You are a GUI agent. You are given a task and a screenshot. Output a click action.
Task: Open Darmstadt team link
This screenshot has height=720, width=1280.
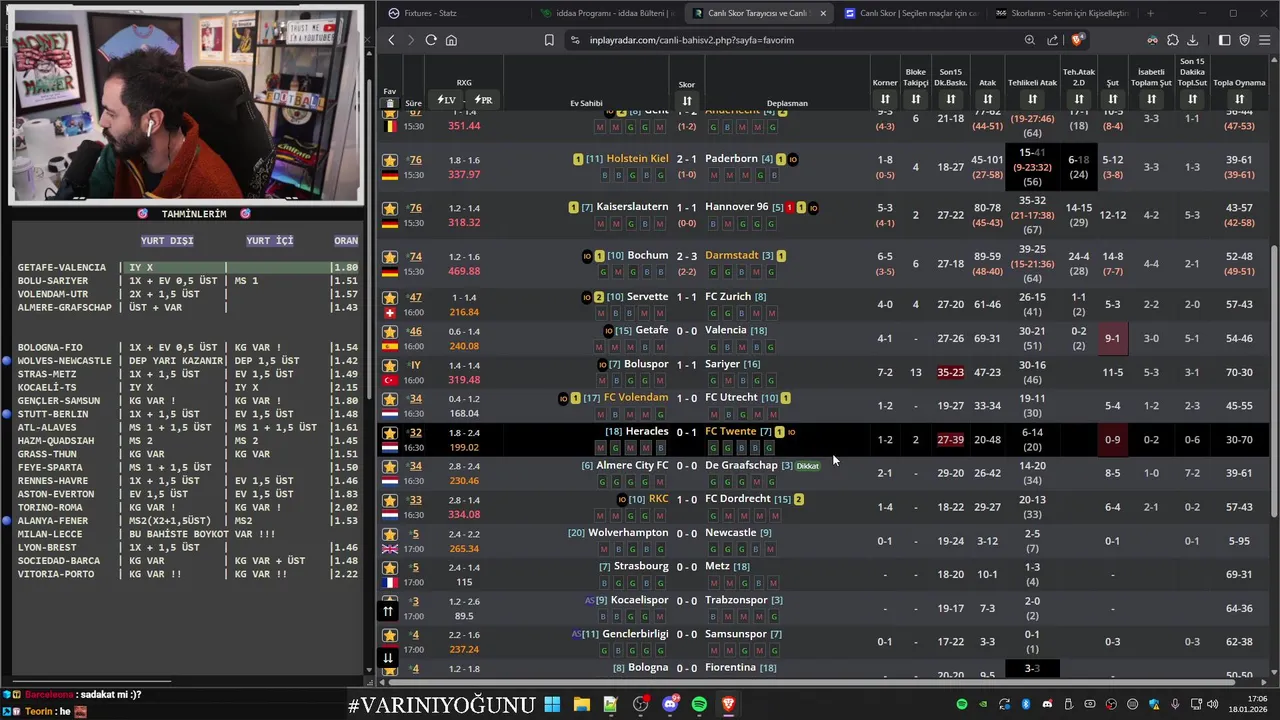[732, 255]
